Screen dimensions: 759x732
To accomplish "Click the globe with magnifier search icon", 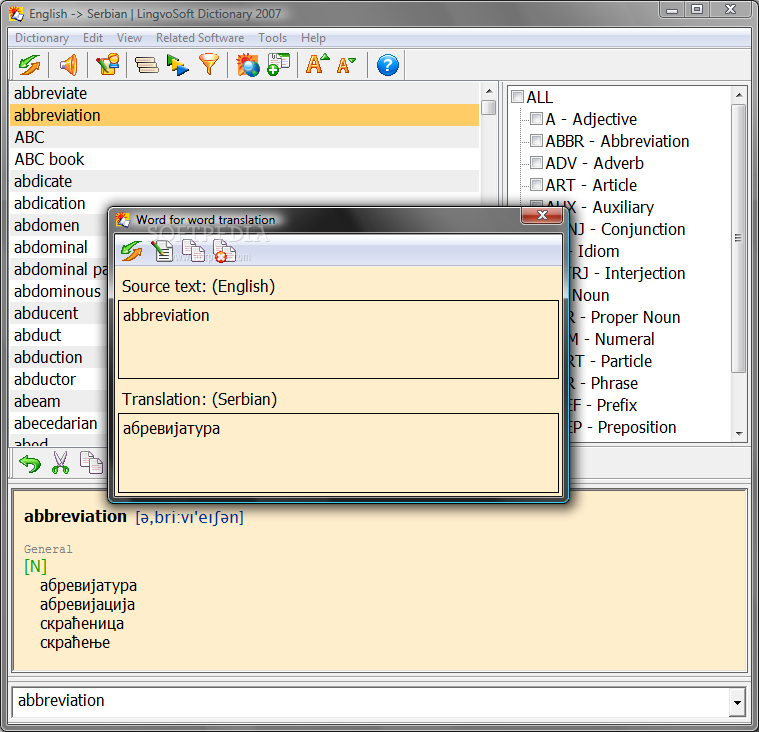I will click(x=248, y=65).
